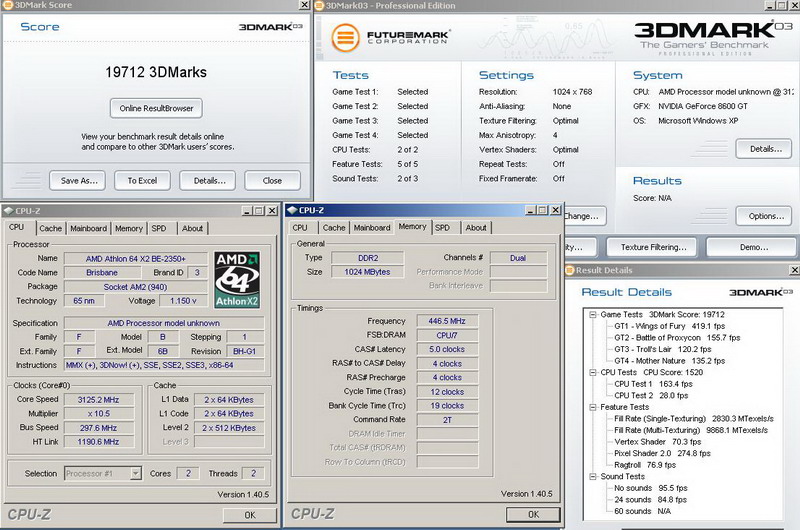Viewport: 800px width, 530px height.
Task: Switch to CPU tab in Memory CPU-Z window
Action: (x=300, y=228)
